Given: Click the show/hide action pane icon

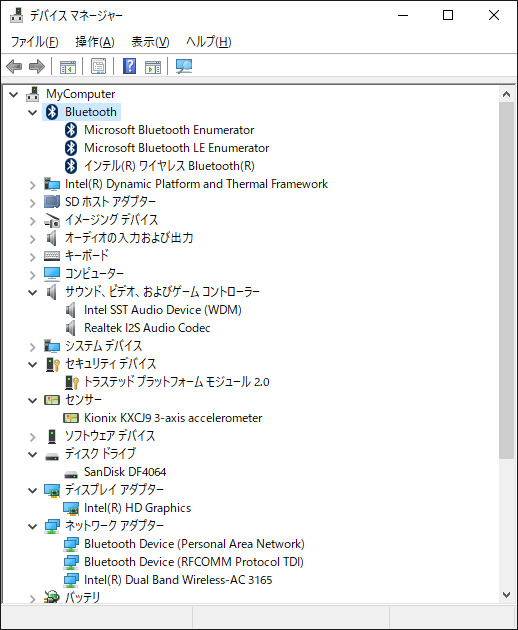Looking at the screenshot, I should [153, 67].
